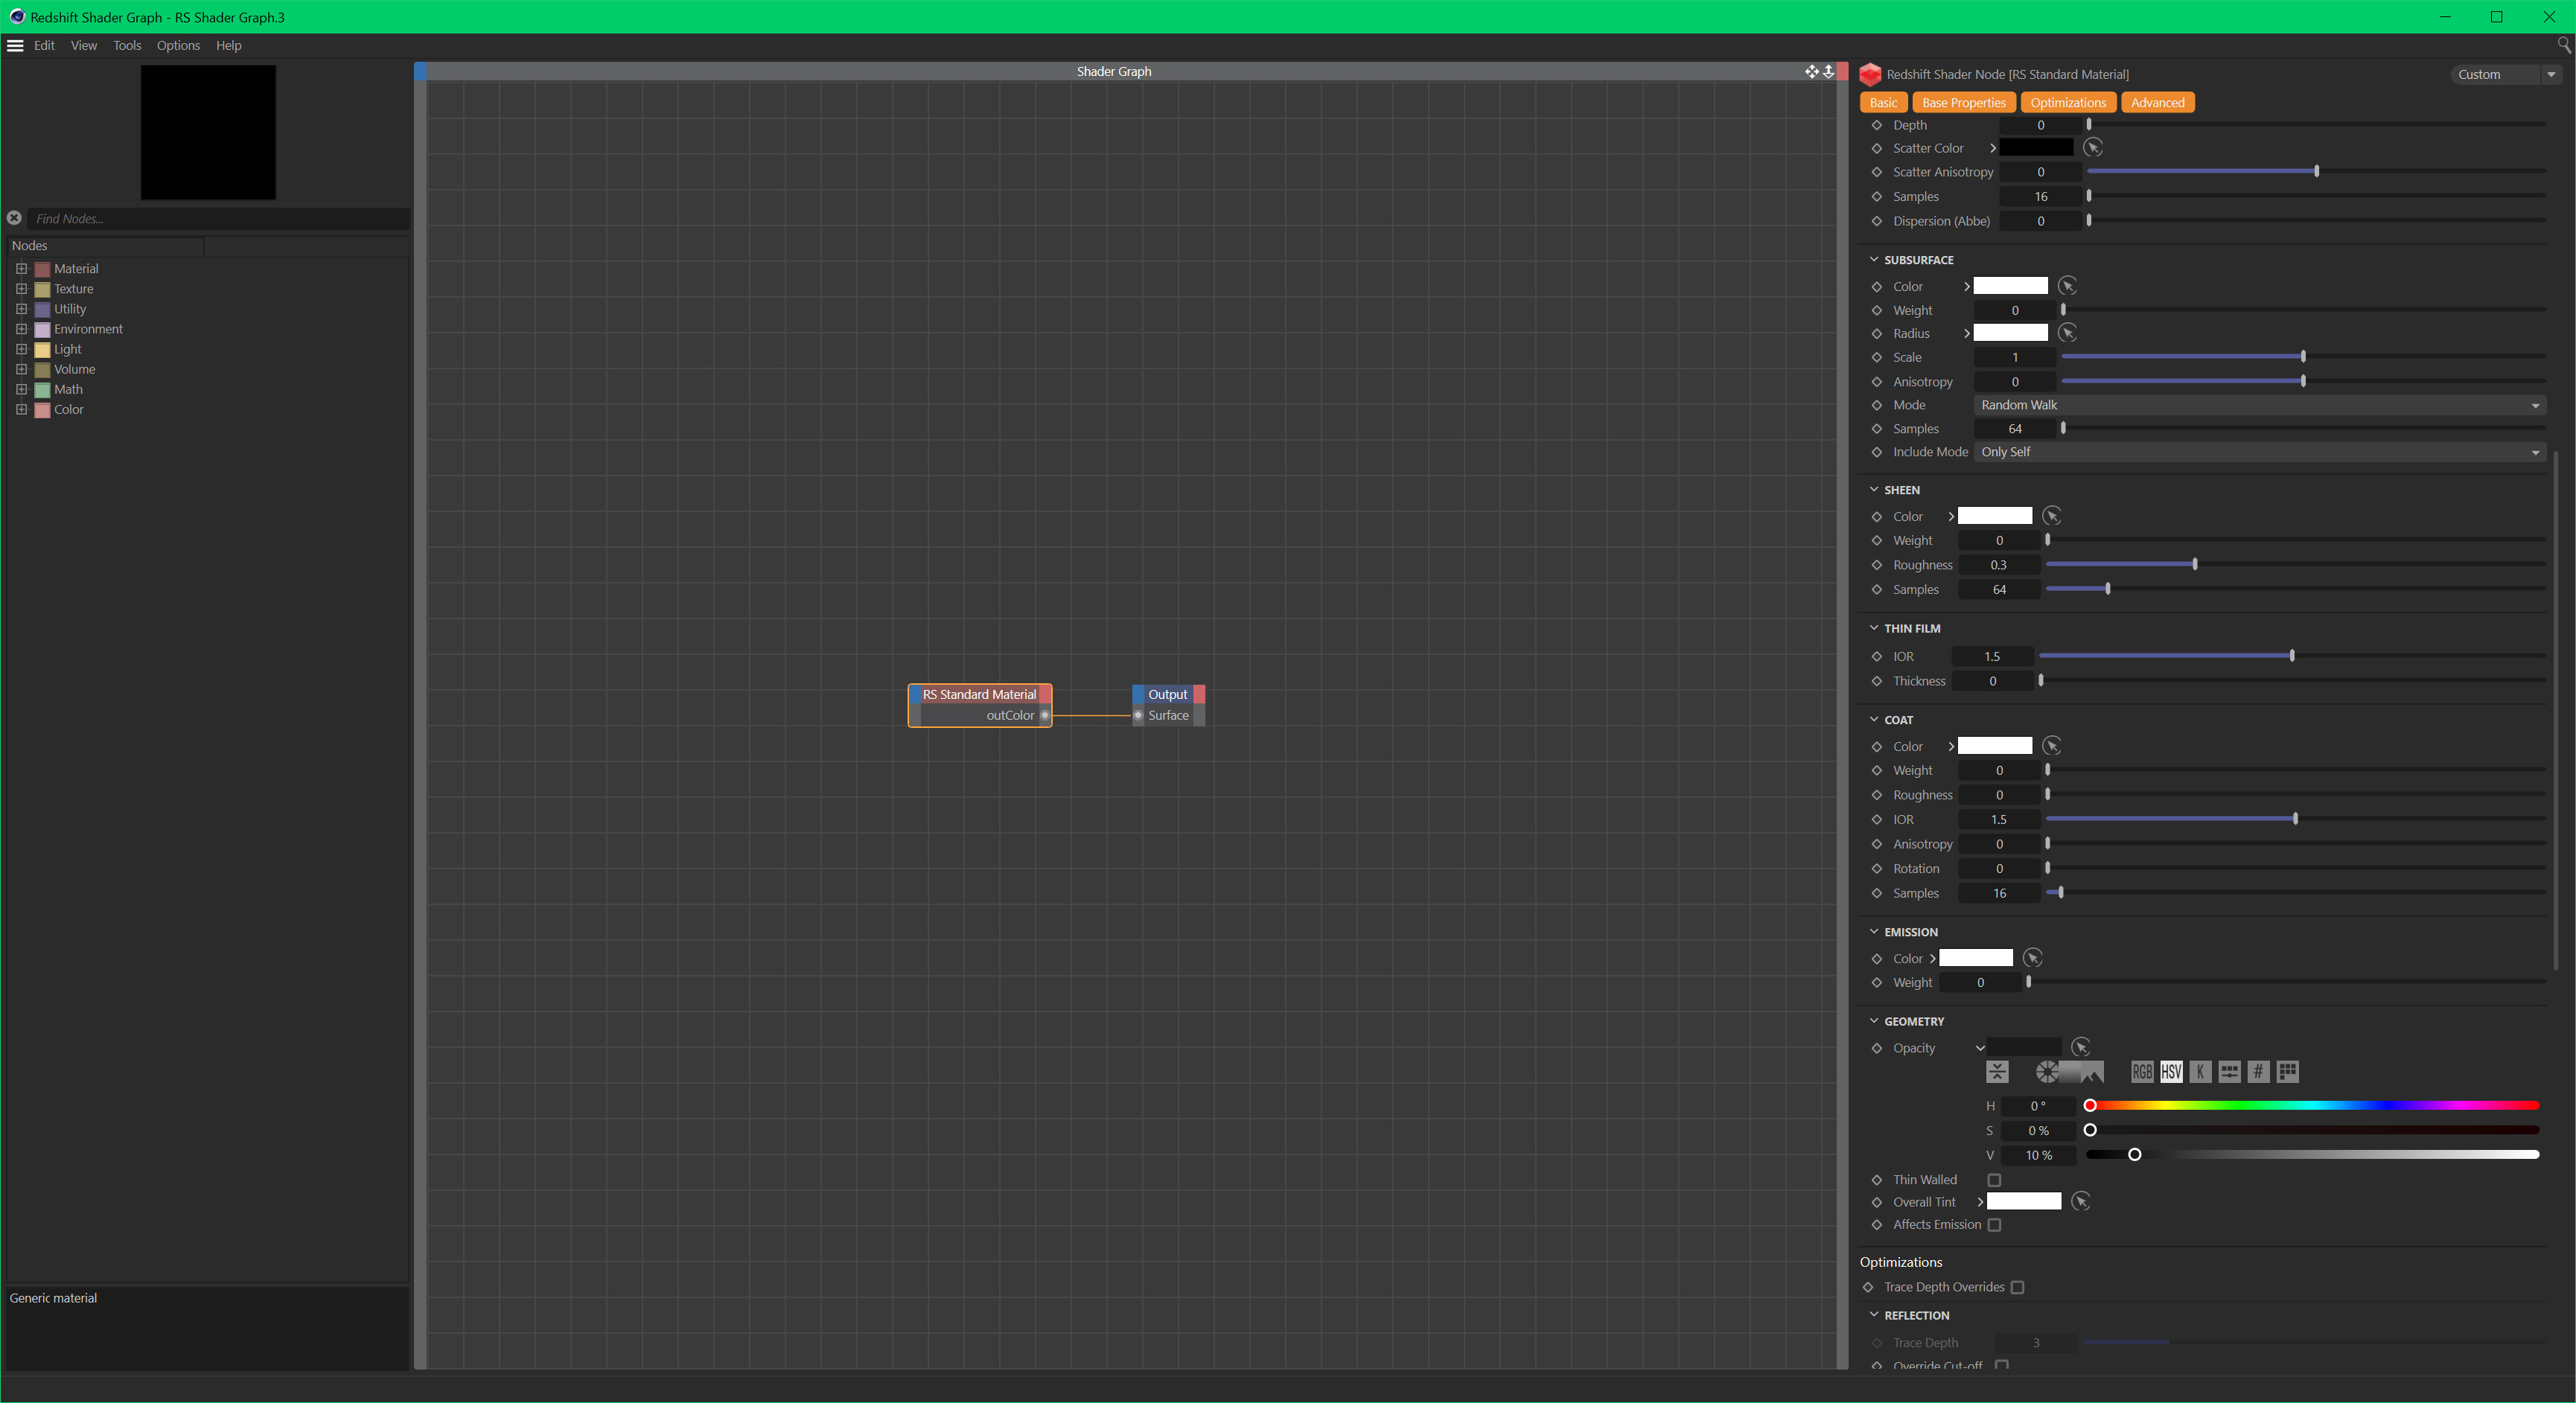
Task: Click the compact color chooser toggle icon
Action: (1997, 1072)
